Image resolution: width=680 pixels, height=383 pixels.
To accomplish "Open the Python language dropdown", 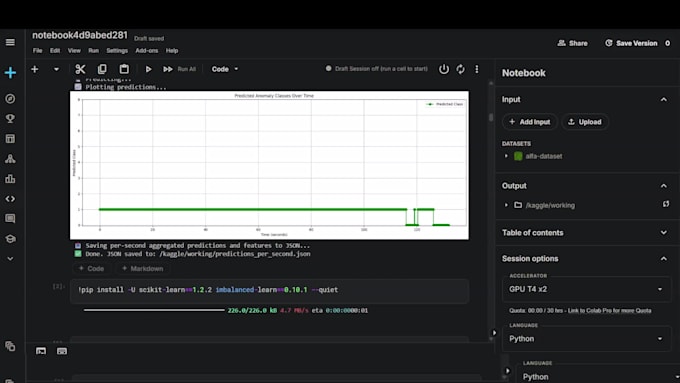I will pyautogui.click(x=586, y=339).
